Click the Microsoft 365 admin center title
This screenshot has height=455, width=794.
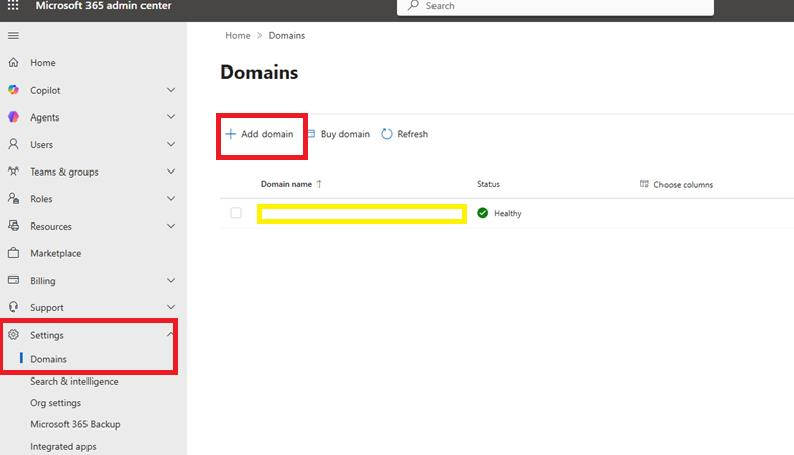click(x=103, y=6)
